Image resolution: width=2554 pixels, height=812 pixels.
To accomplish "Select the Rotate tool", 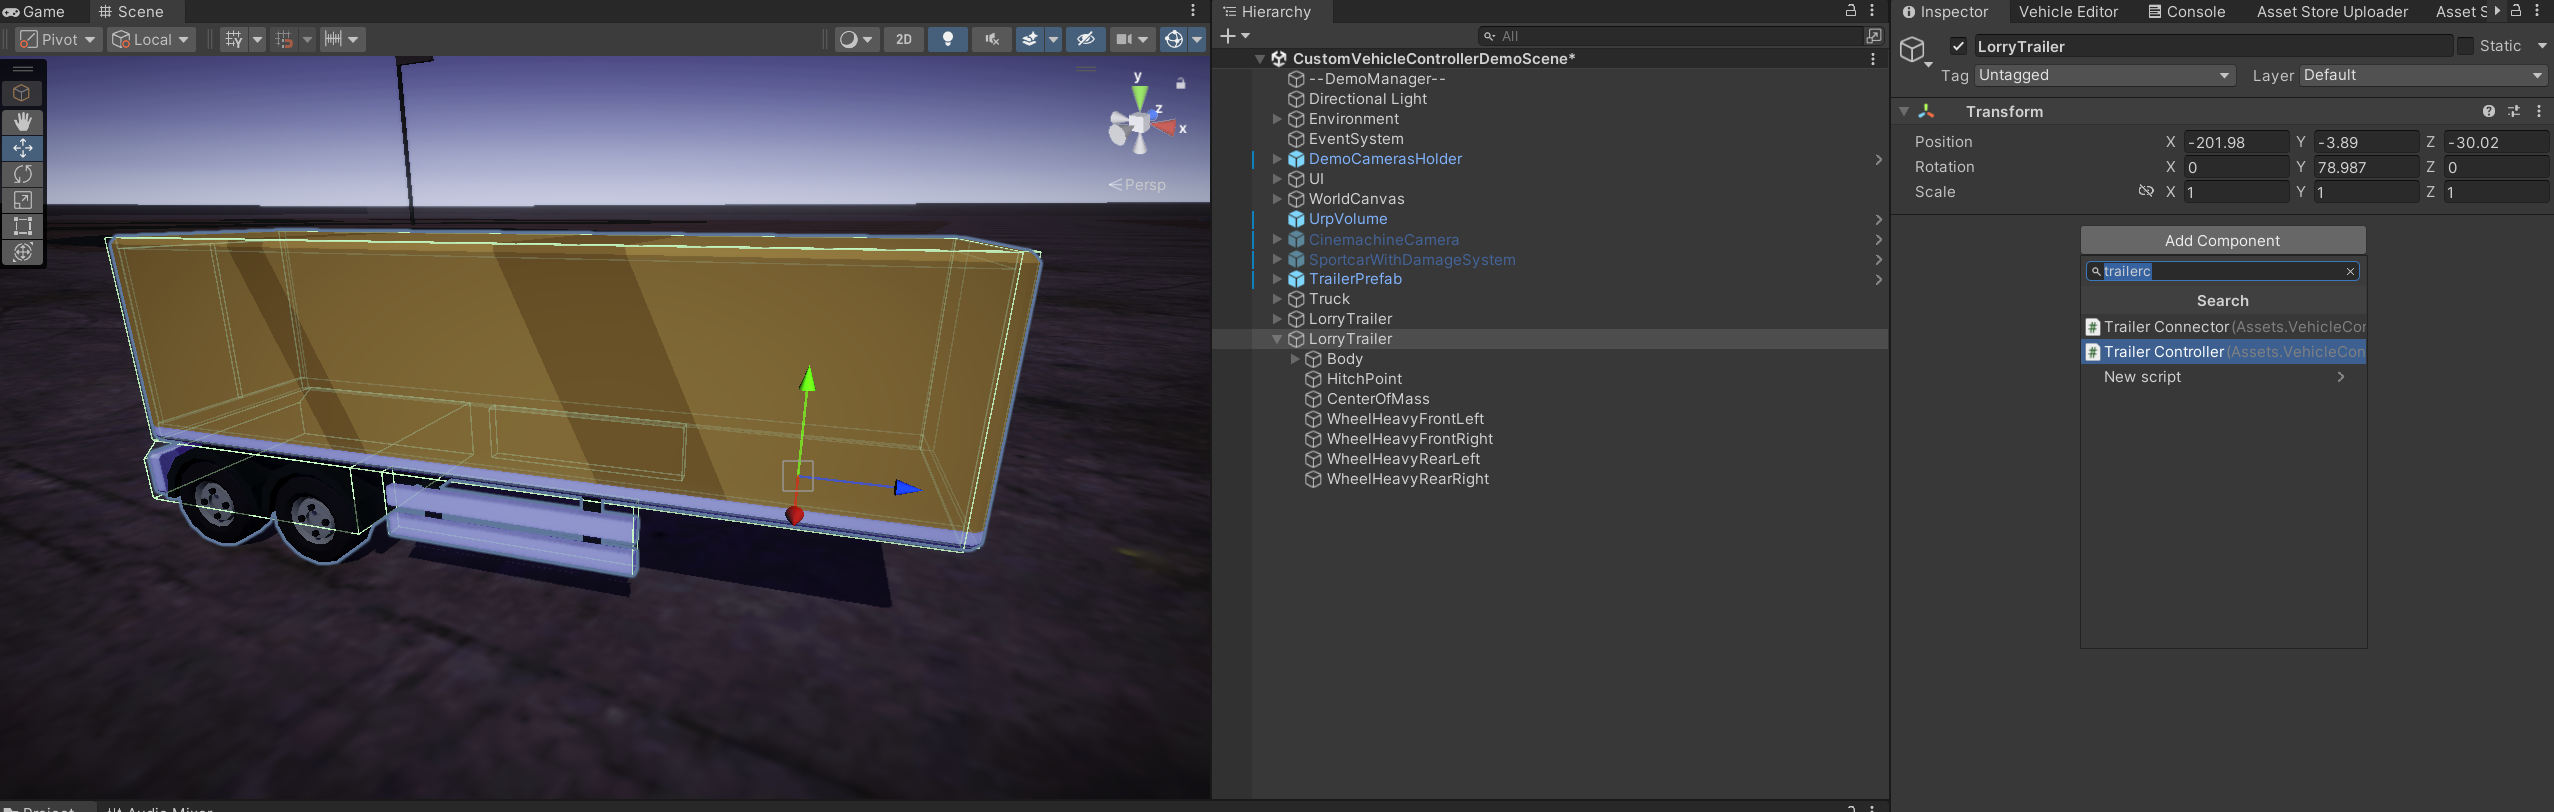I will click(22, 174).
